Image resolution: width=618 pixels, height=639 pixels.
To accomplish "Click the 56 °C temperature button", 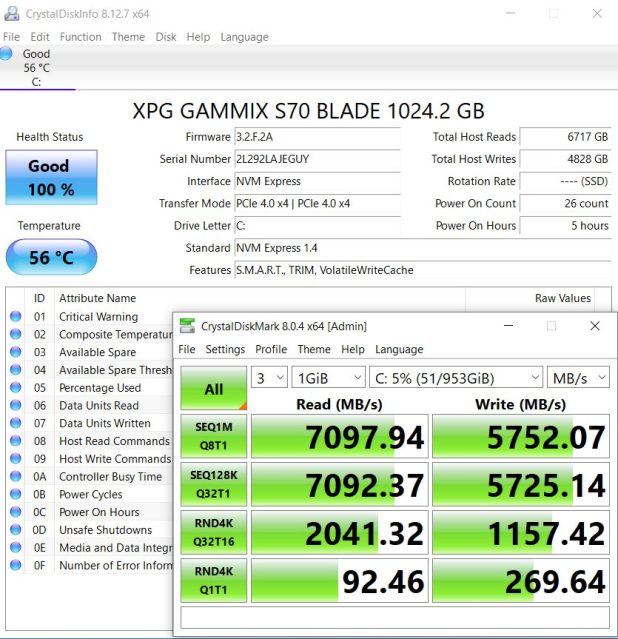I will pyautogui.click(x=51, y=257).
